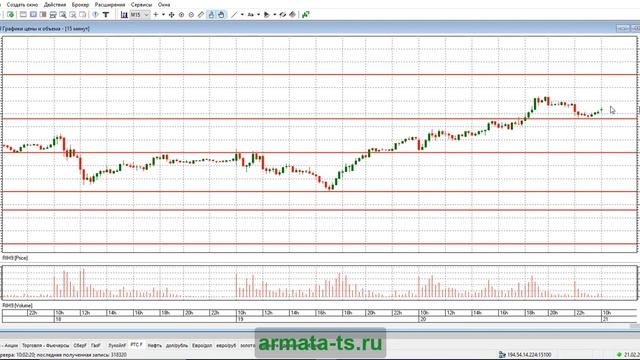This screenshot has height=360, width=640.
Task: Open the M15 timeframe dropdown
Action: click(140, 15)
